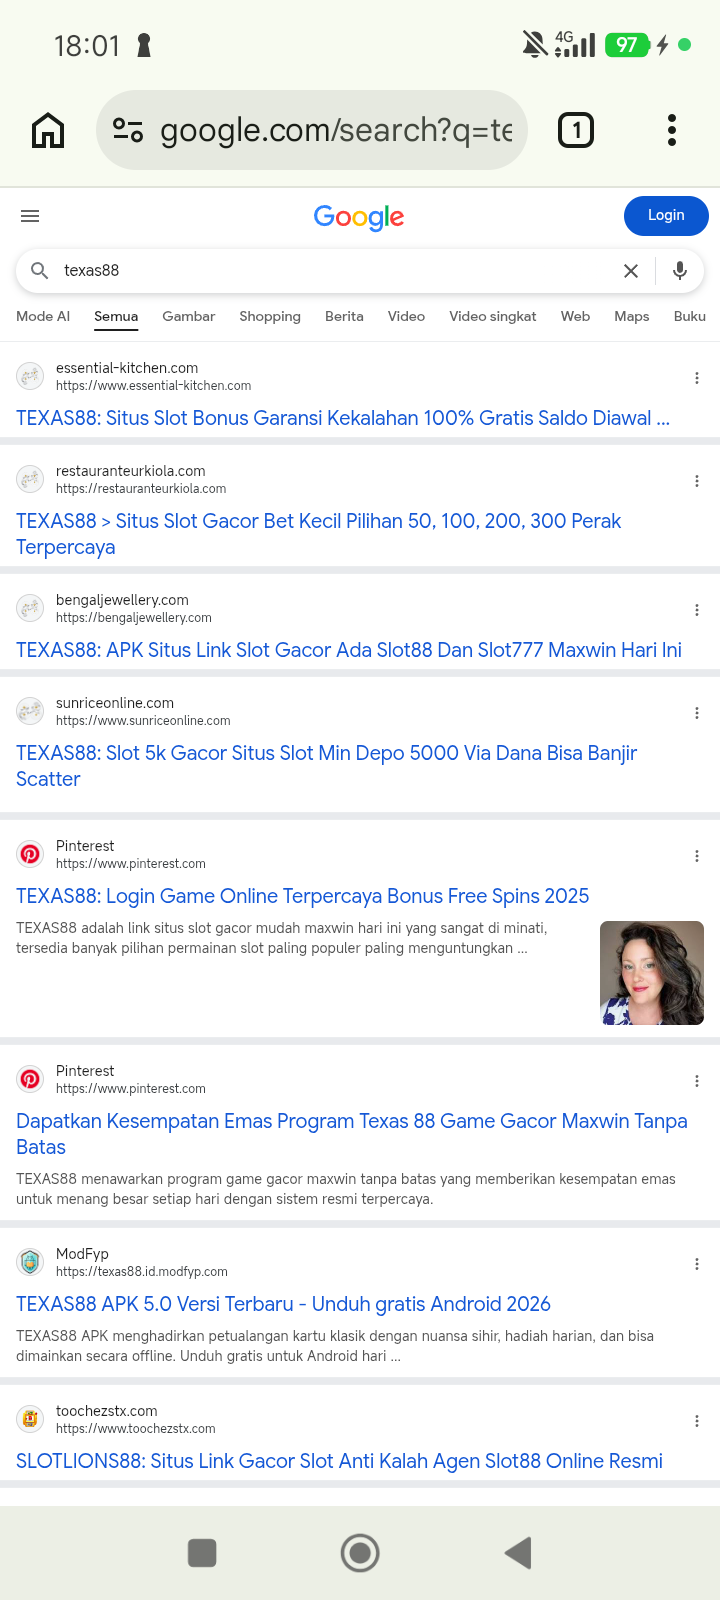This screenshot has width=720, height=1600.
Task: Switch to Maps tab
Action: [632, 316]
